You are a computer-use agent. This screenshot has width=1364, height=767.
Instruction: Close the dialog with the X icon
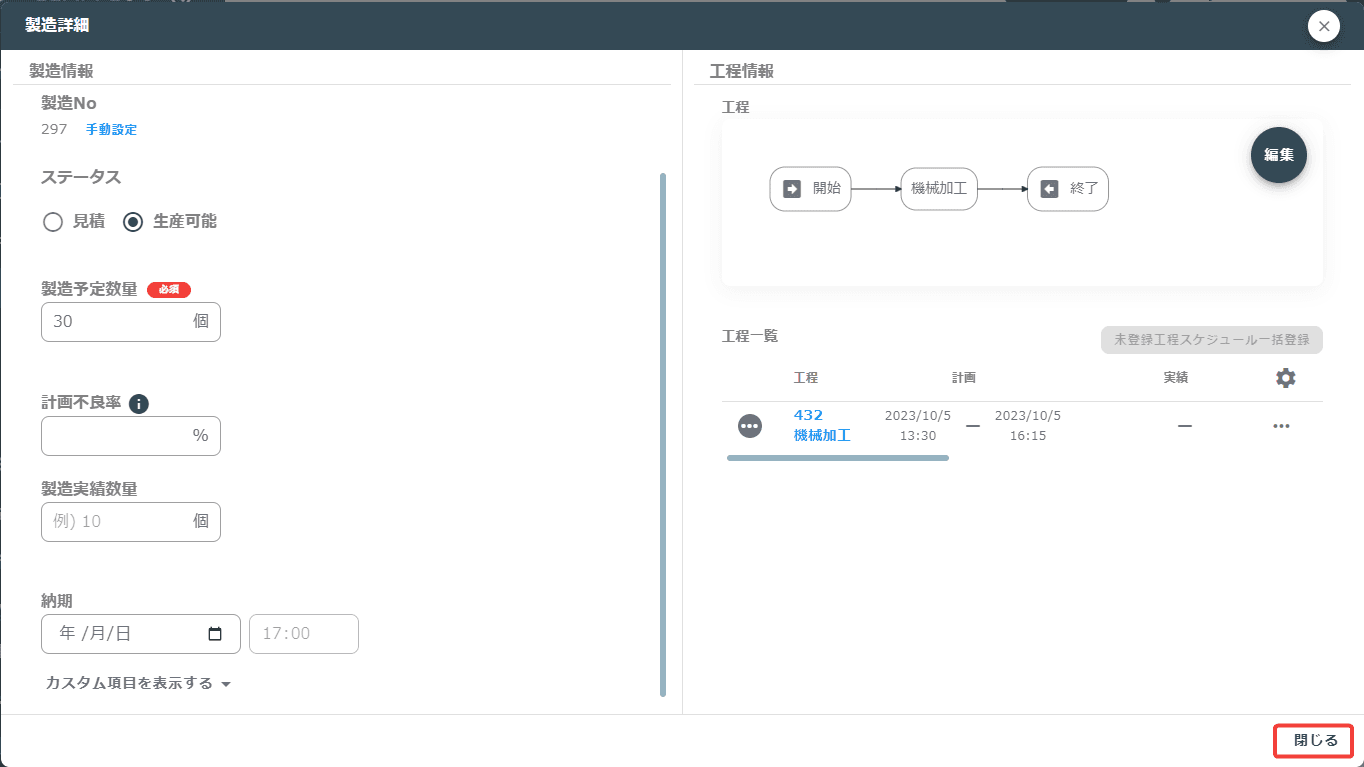click(1324, 26)
